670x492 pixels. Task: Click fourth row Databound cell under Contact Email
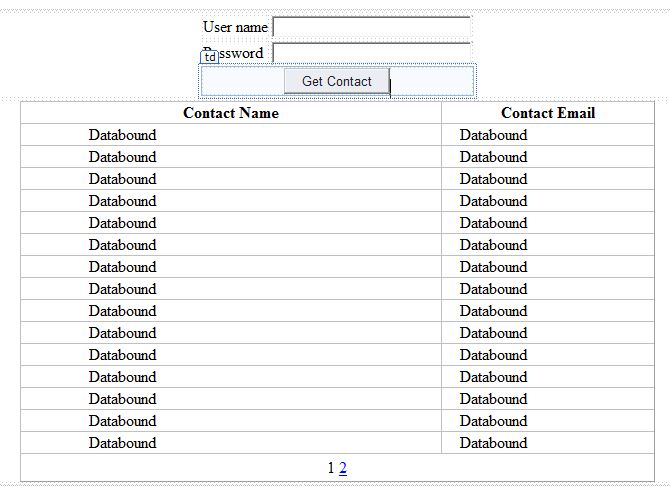[493, 201]
